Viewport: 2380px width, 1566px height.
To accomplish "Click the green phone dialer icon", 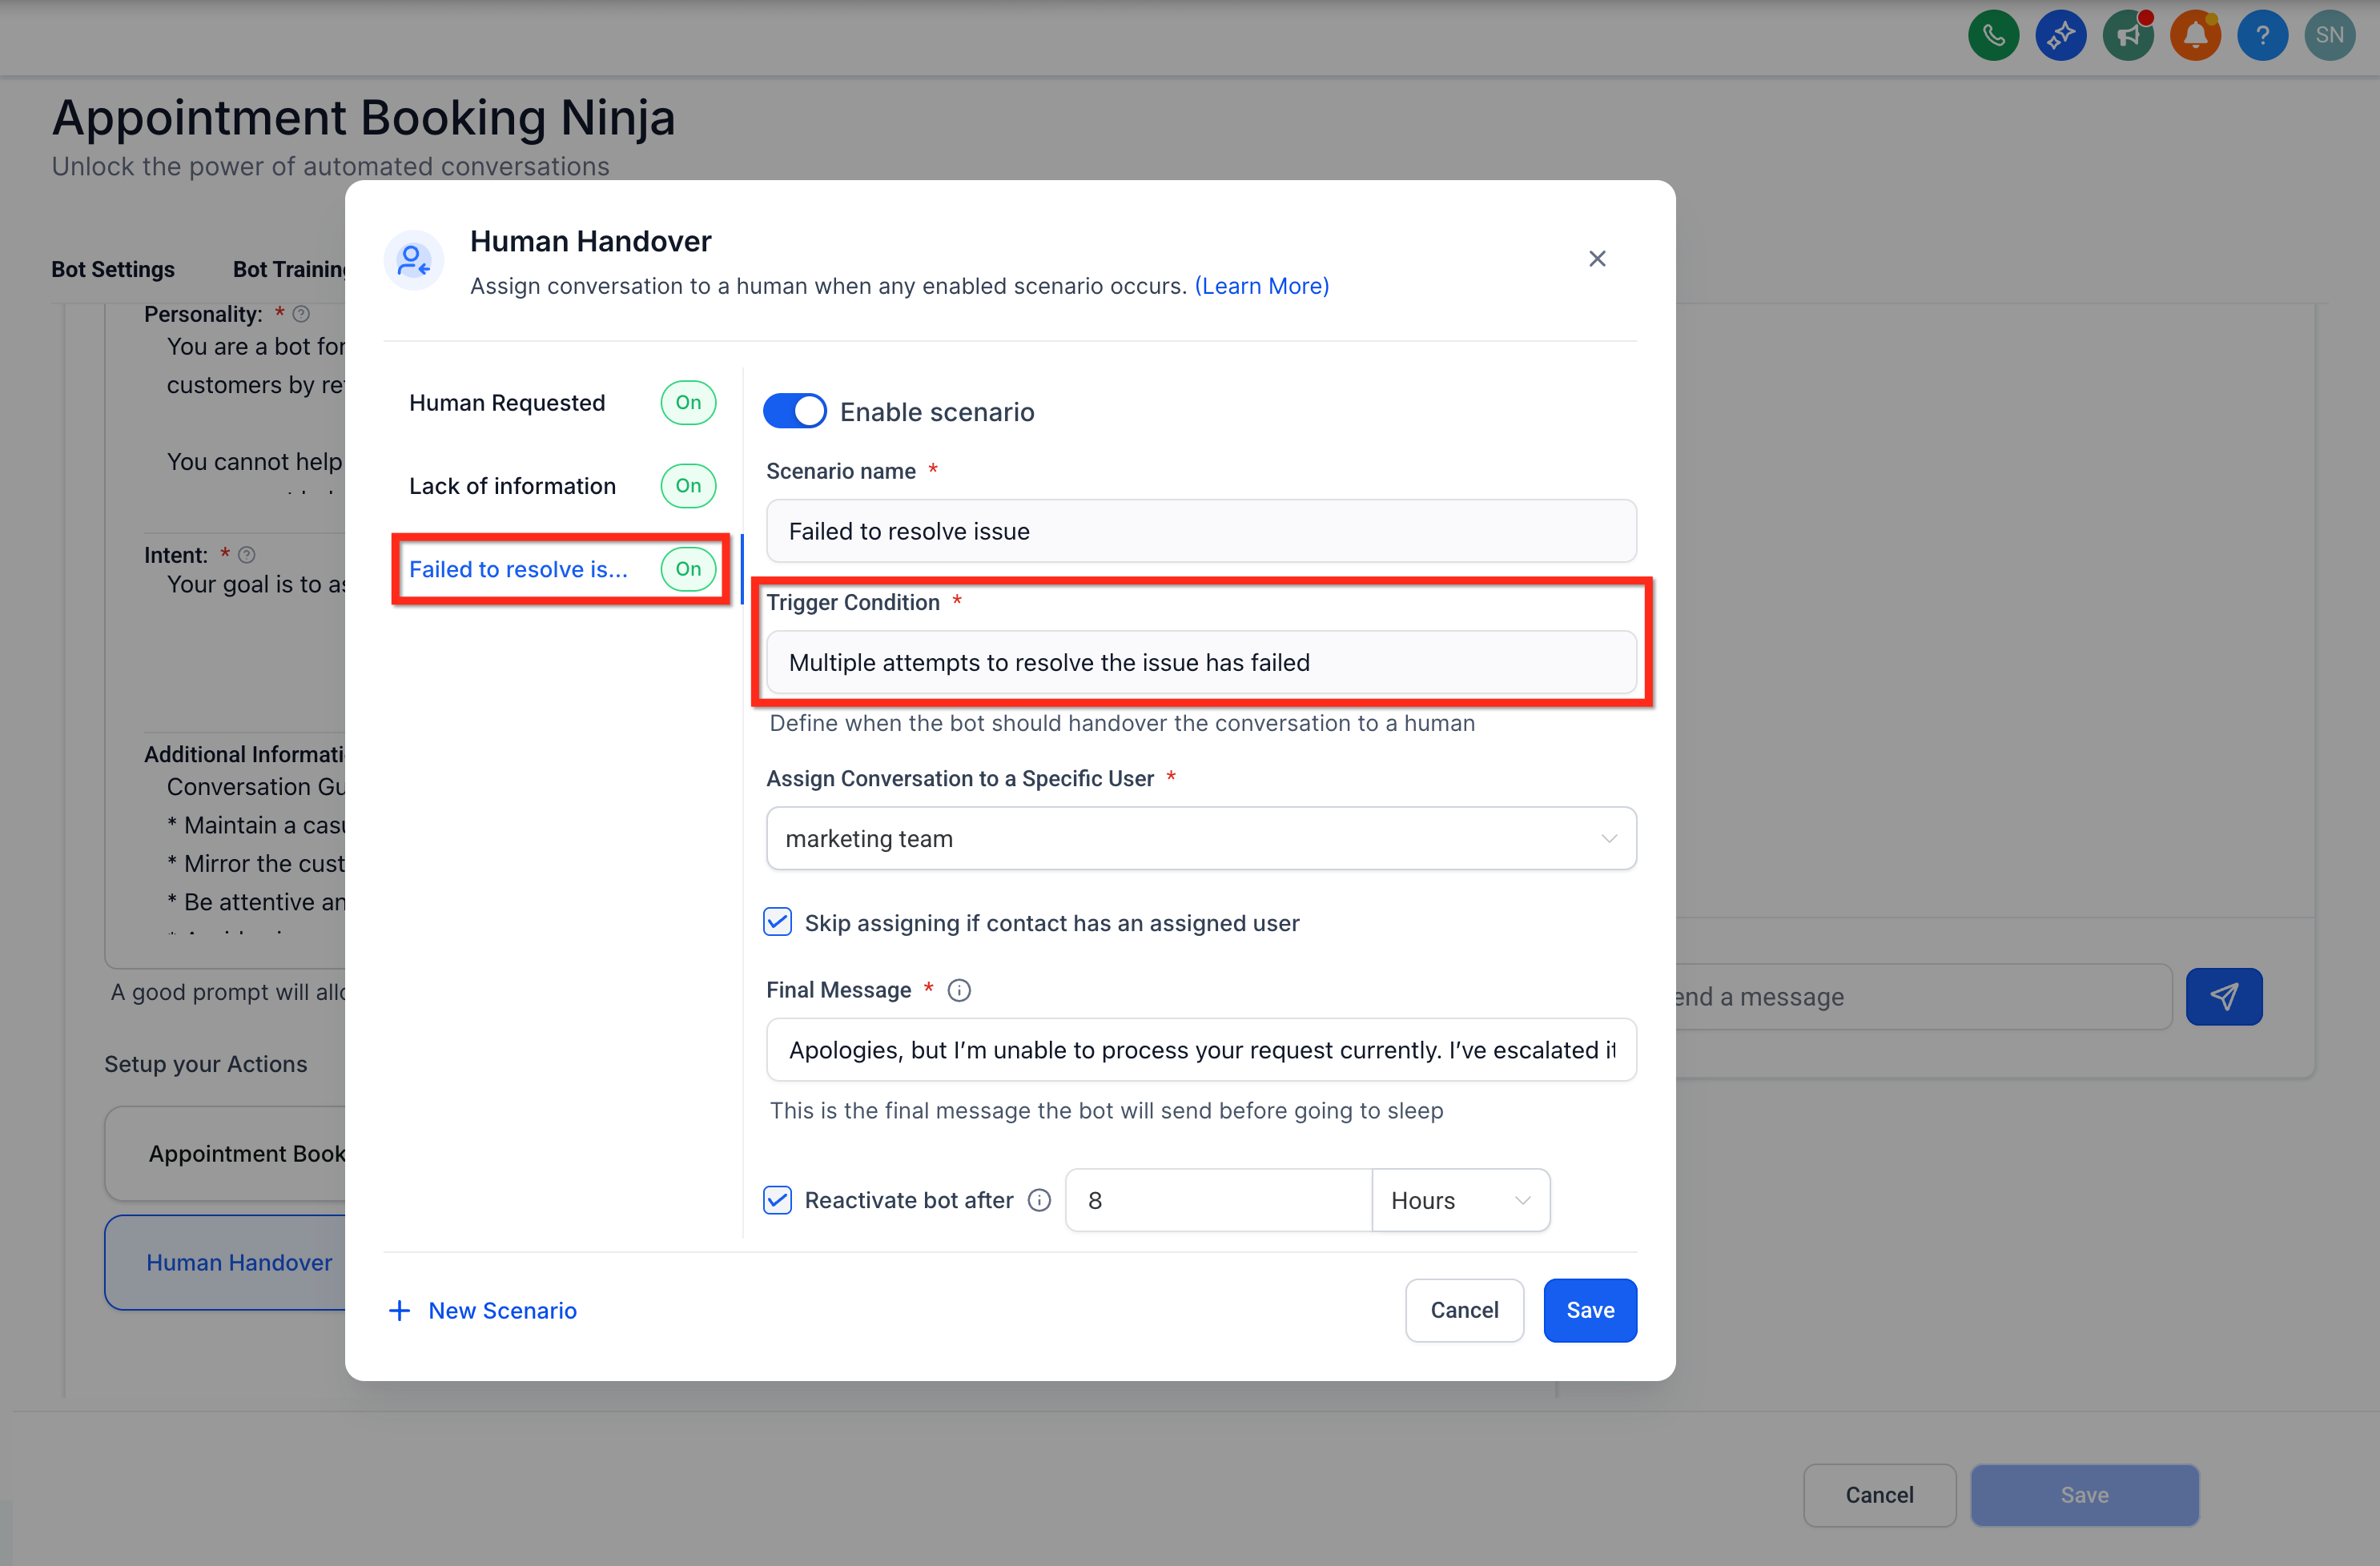I will [1993, 36].
